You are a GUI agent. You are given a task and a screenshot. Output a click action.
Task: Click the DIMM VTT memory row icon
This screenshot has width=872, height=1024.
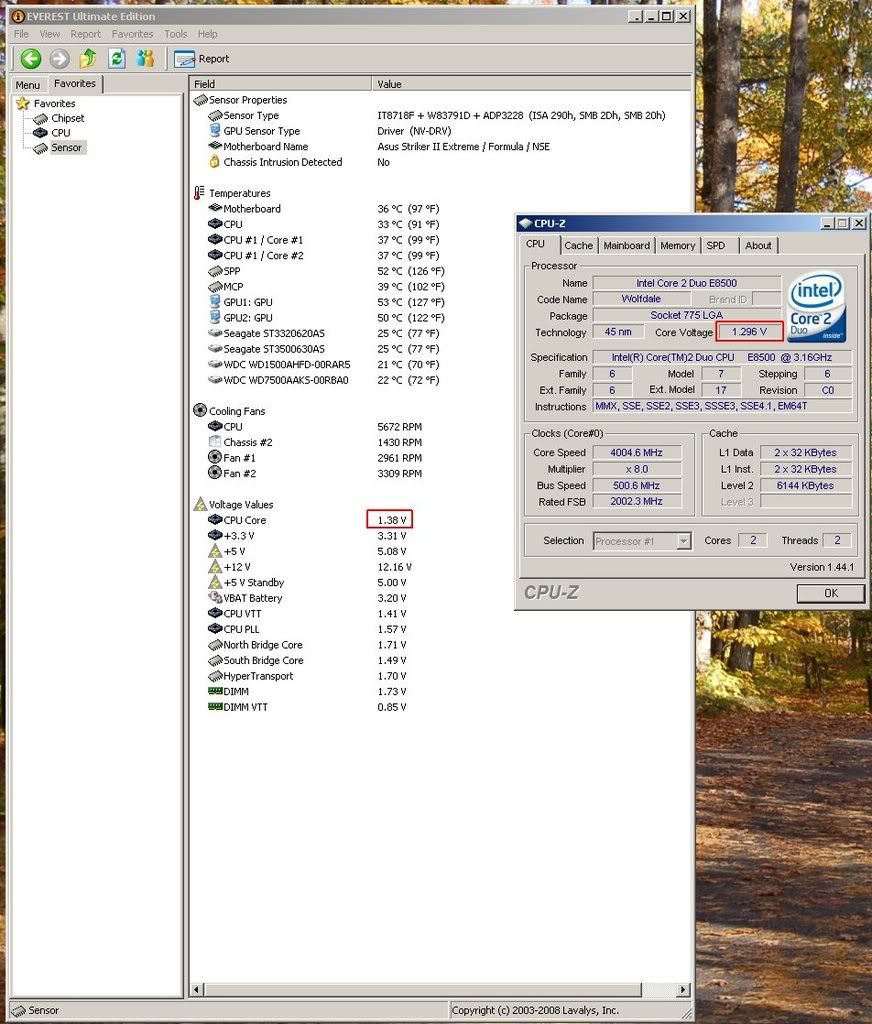[x=215, y=707]
